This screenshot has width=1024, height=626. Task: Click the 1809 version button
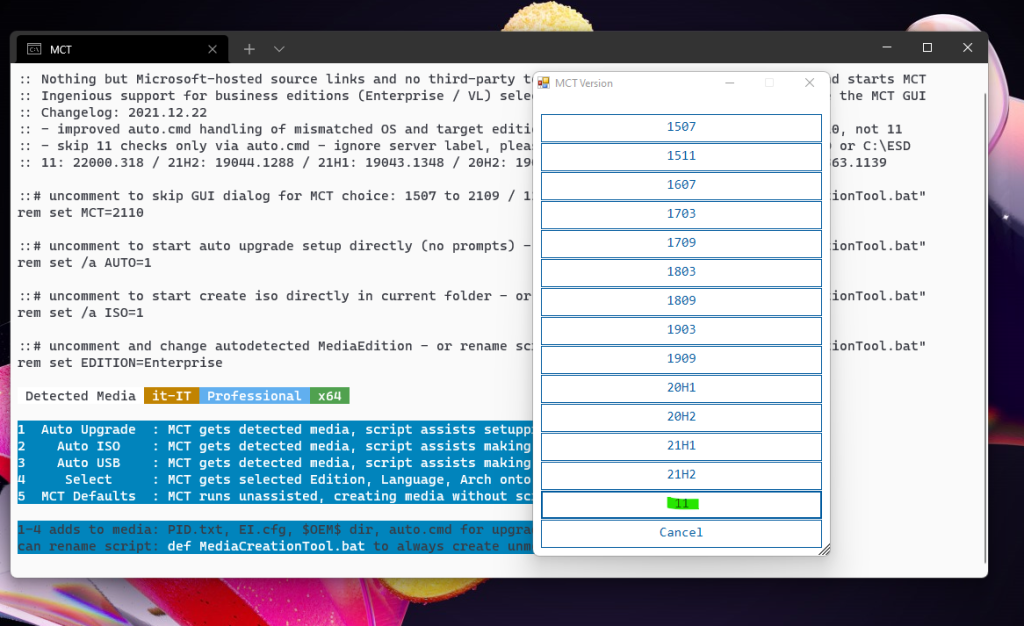(681, 301)
